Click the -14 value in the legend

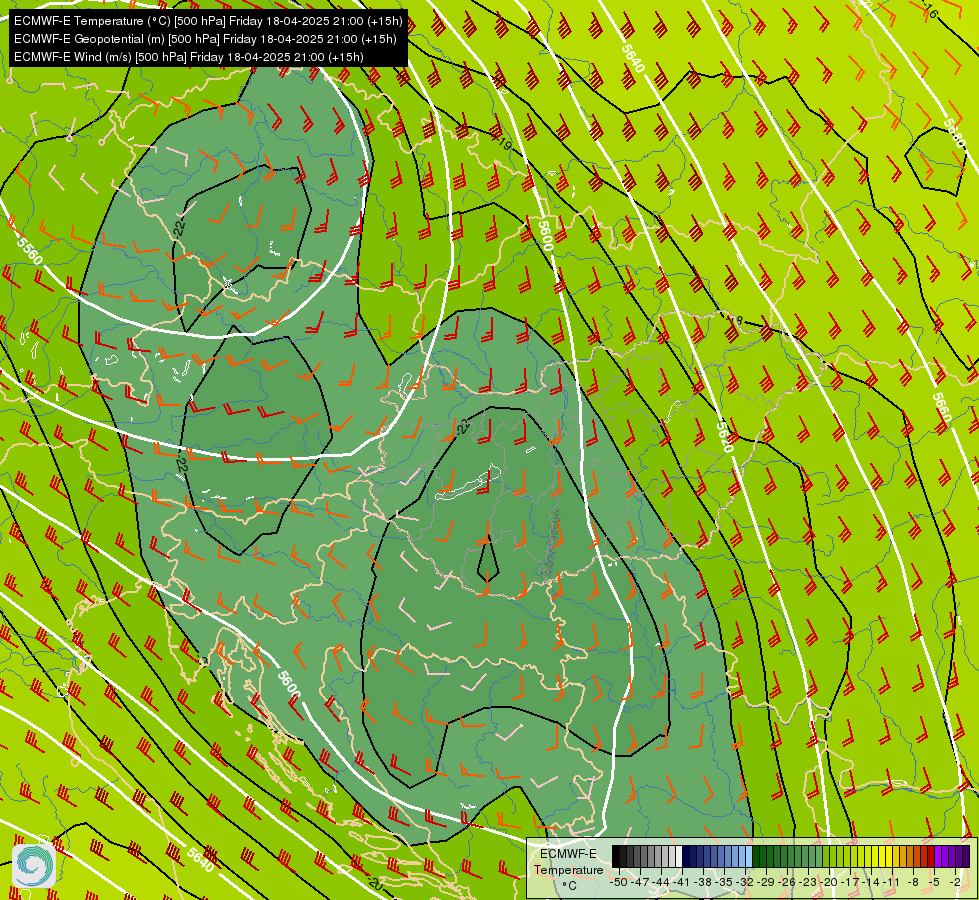pos(871,883)
